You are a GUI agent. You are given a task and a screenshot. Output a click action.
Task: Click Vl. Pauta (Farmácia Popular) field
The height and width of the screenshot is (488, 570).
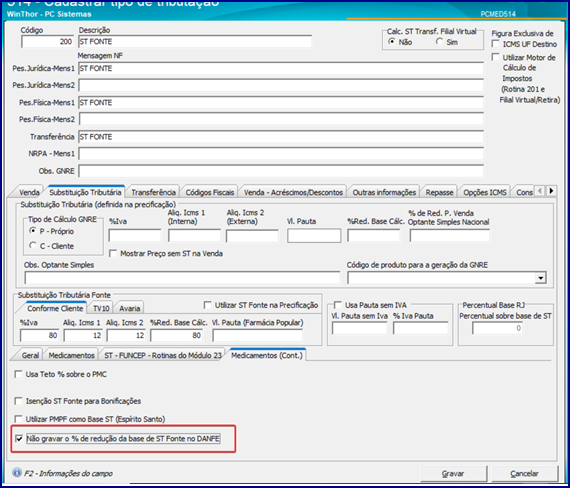(257, 335)
